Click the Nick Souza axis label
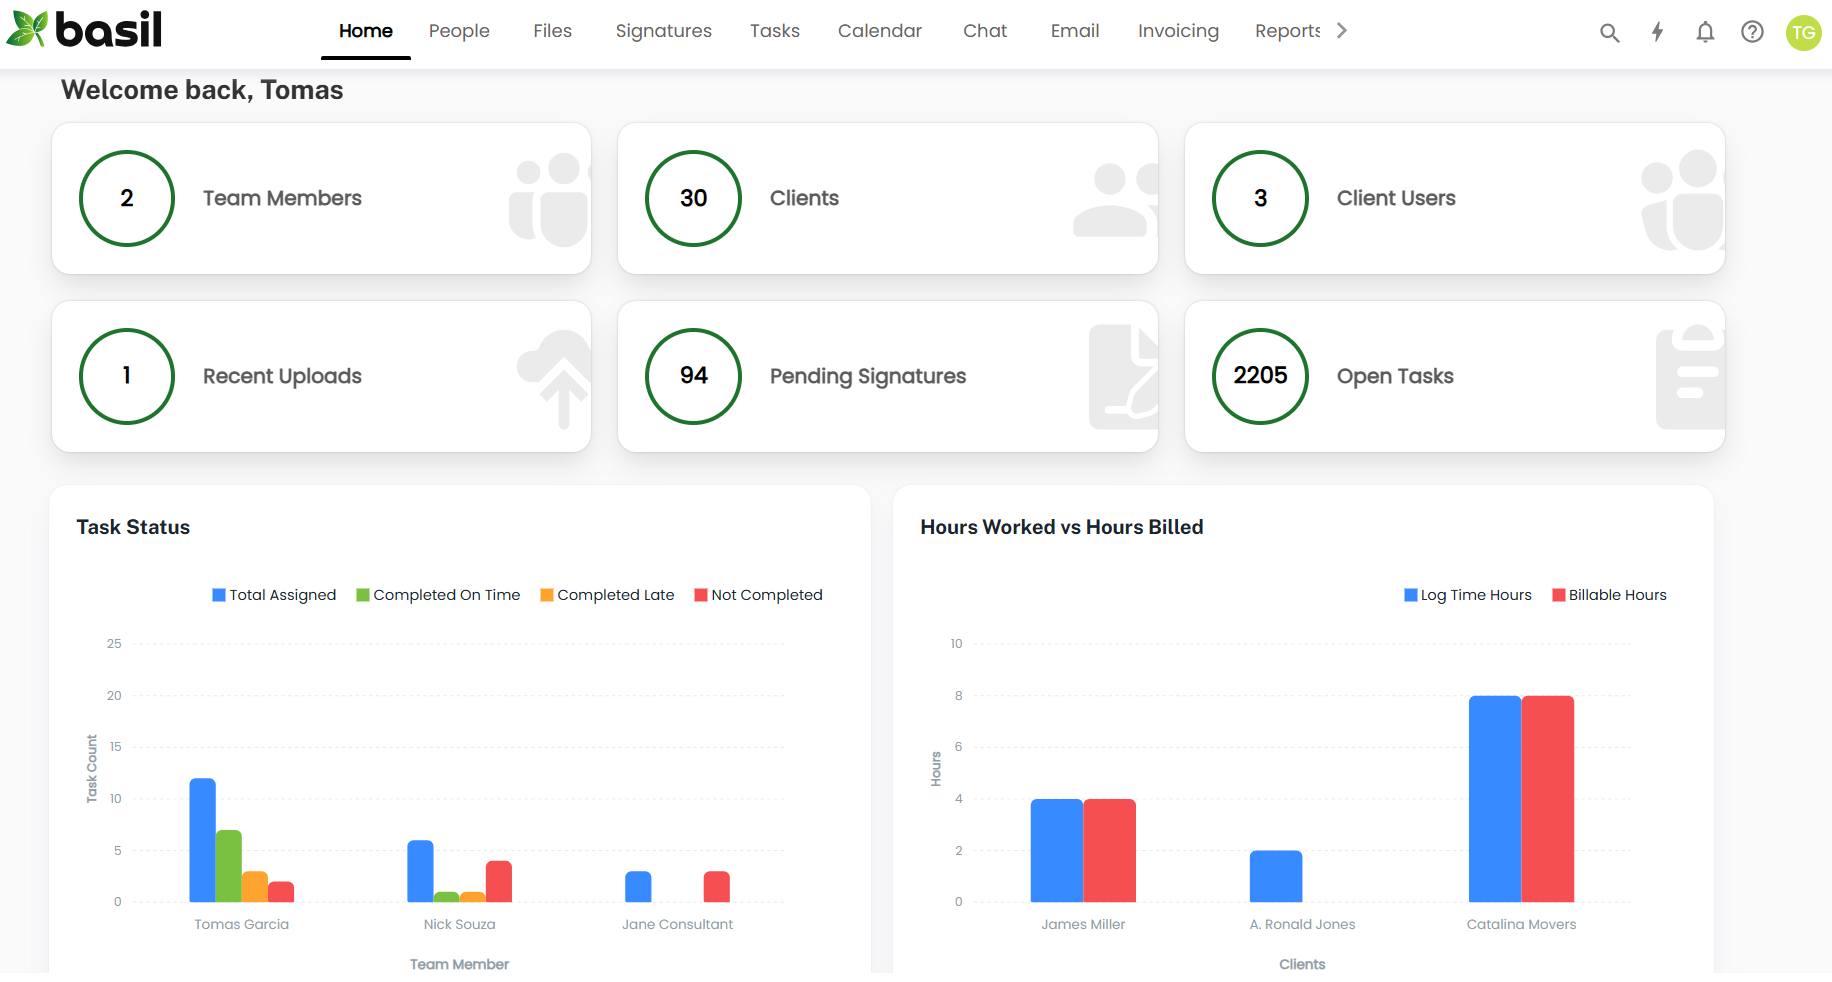Screen dimensions: 1832x982 click(460, 924)
